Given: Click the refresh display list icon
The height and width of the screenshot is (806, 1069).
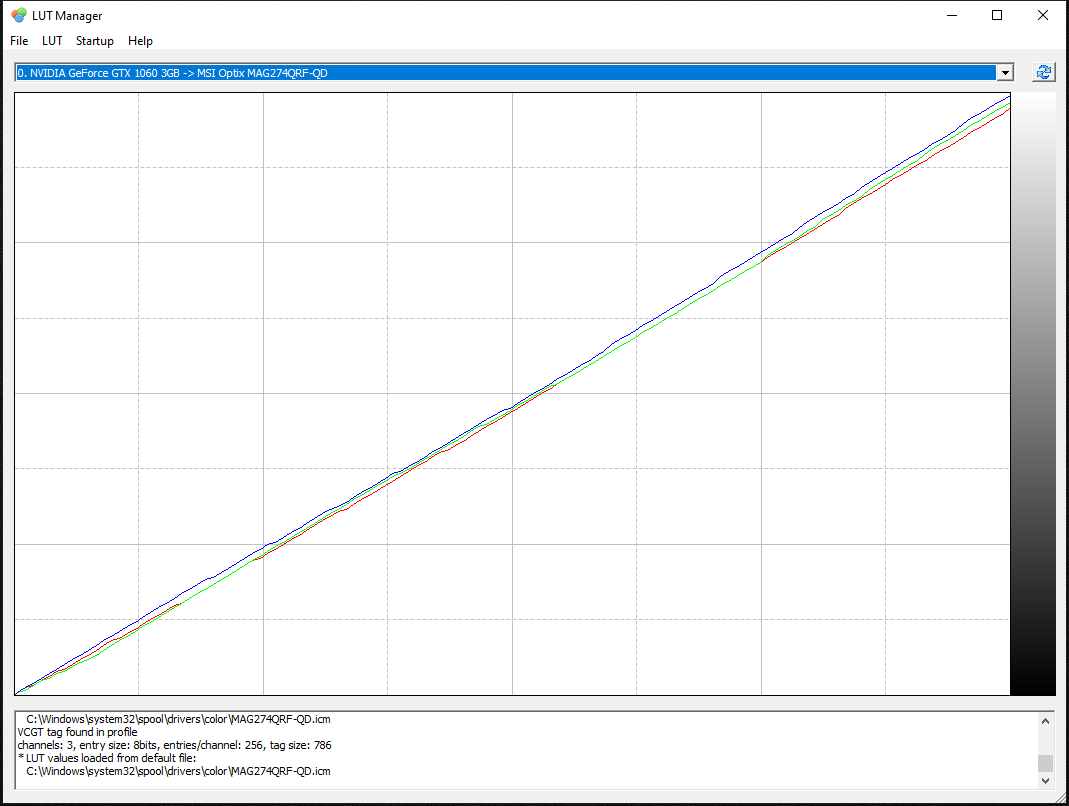Looking at the screenshot, I should (1043, 72).
